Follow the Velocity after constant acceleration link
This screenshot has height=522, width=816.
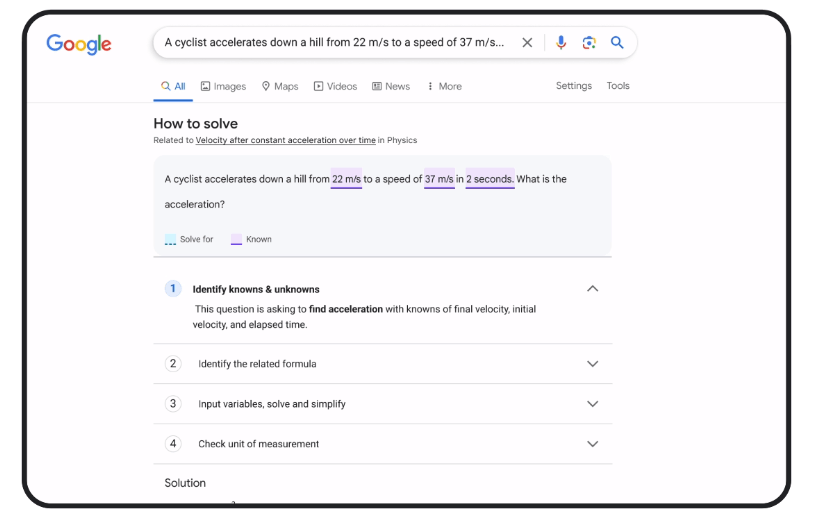285,141
